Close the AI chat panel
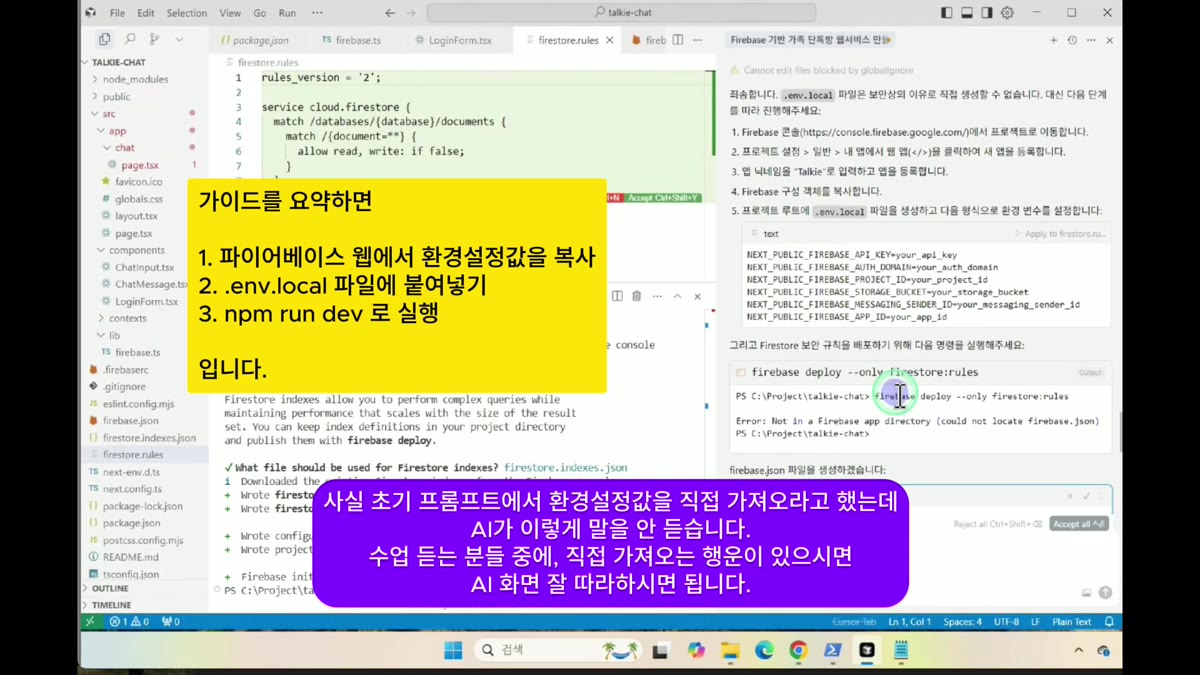 (1109, 40)
